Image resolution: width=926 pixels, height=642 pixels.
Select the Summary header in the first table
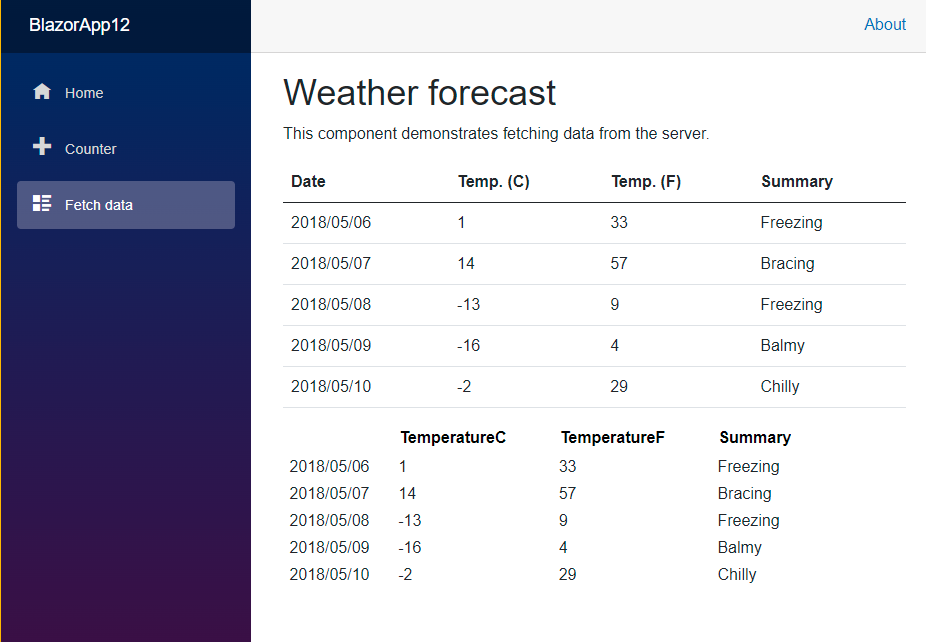[x=797, y=181]
